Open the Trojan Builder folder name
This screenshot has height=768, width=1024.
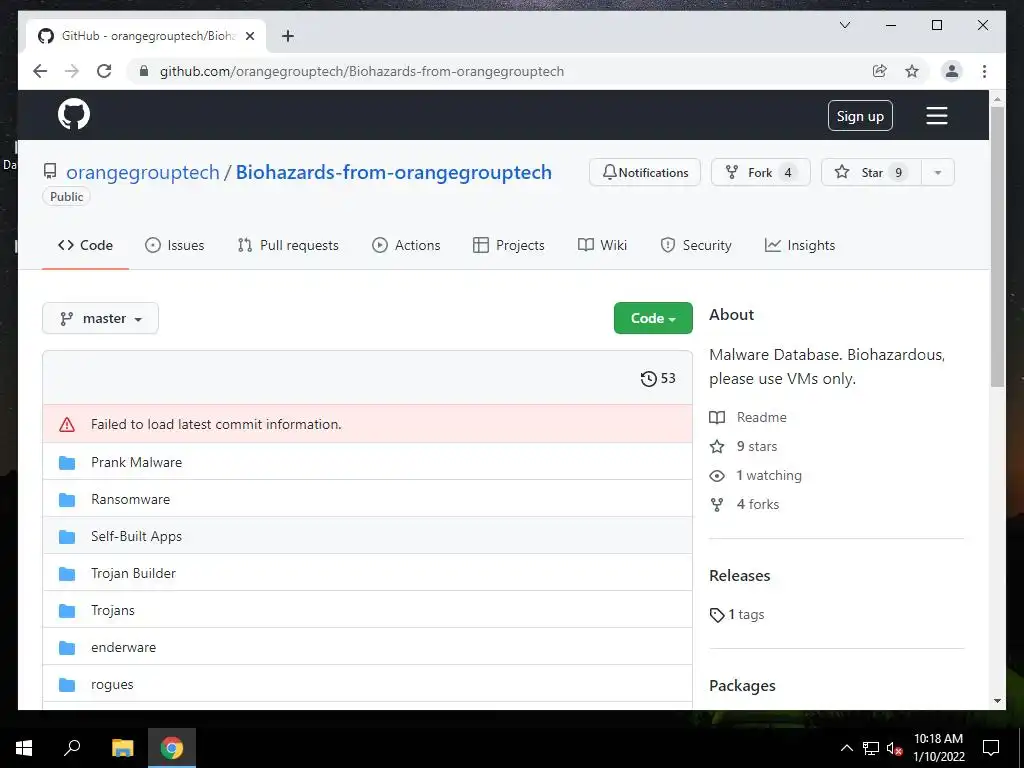click(x=133, y=573)
